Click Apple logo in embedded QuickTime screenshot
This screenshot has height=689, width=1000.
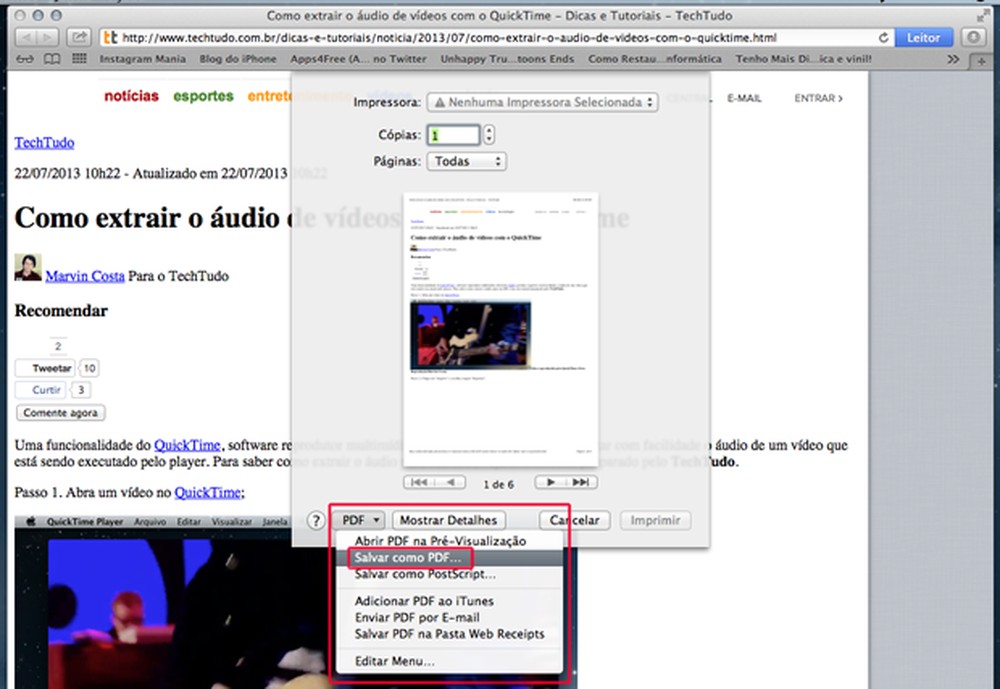30,521
